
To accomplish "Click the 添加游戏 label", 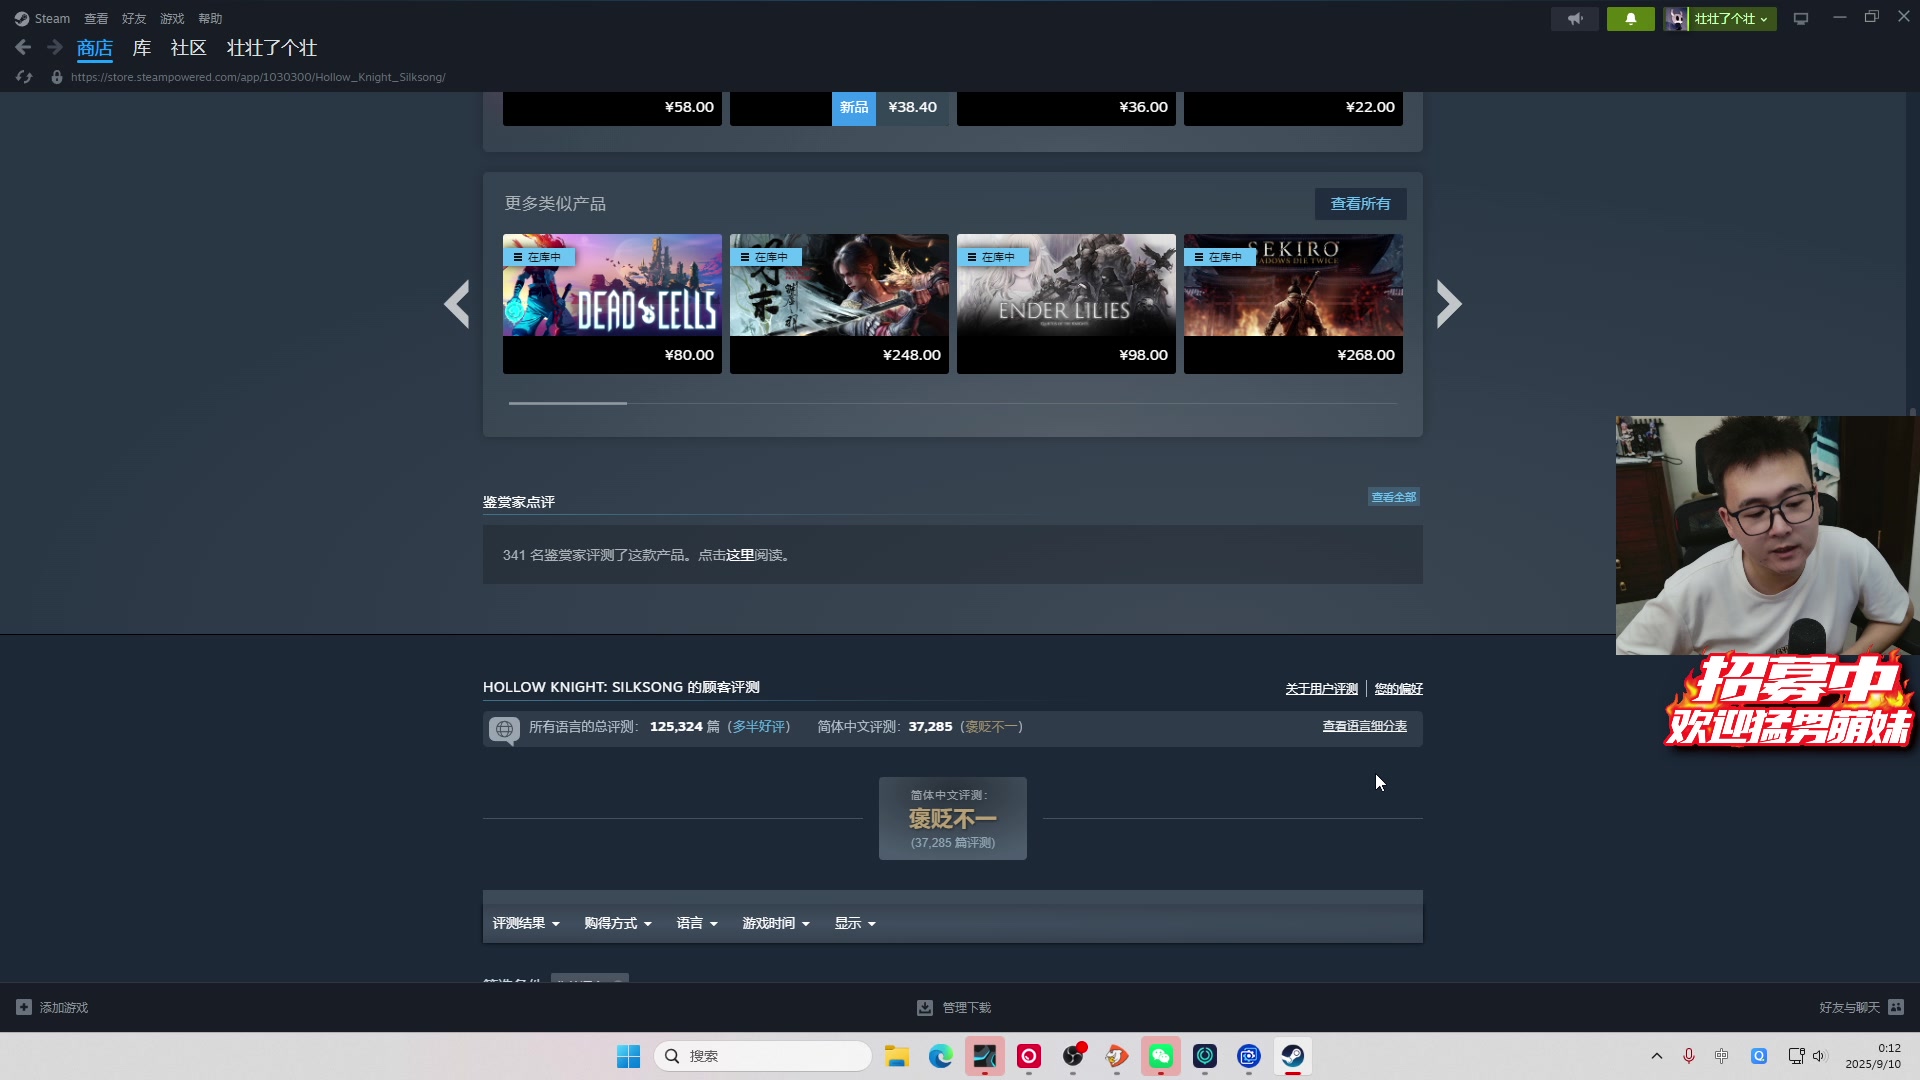I will pos(64,1008).
